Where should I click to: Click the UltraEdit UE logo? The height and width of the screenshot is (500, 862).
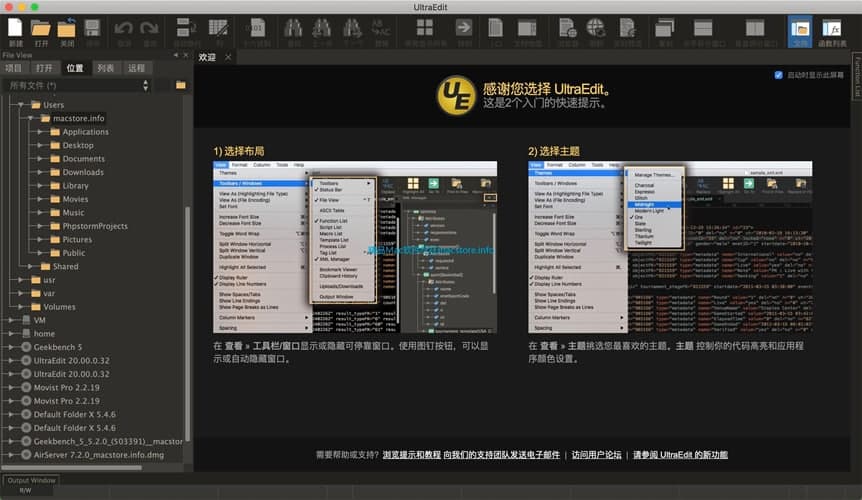(x=456, y=95)
